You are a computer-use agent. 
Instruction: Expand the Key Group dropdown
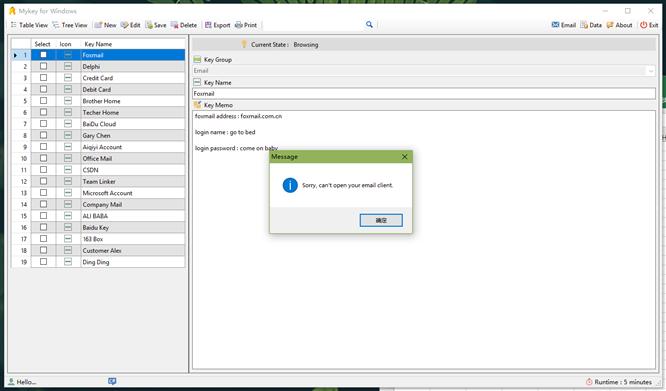click(651, 71)
